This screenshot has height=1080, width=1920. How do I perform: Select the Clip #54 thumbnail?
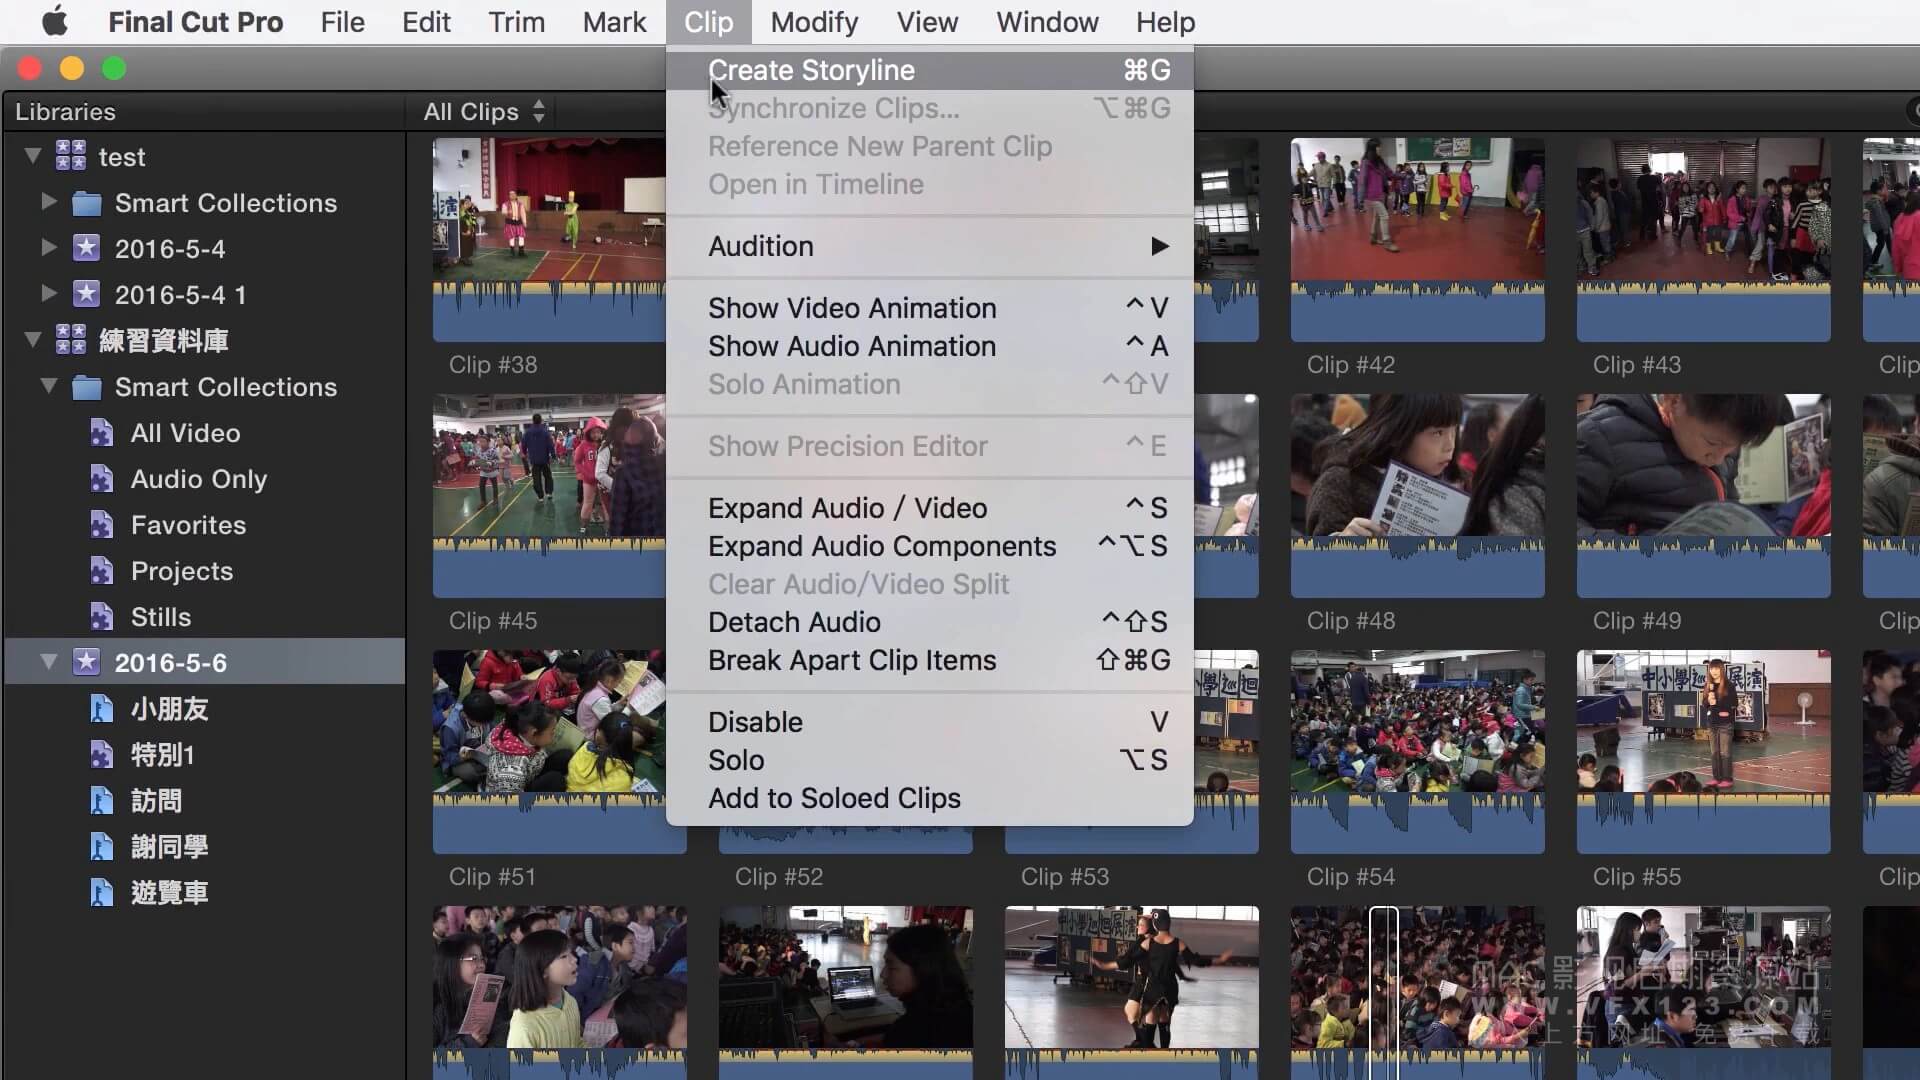(1417, 752)
